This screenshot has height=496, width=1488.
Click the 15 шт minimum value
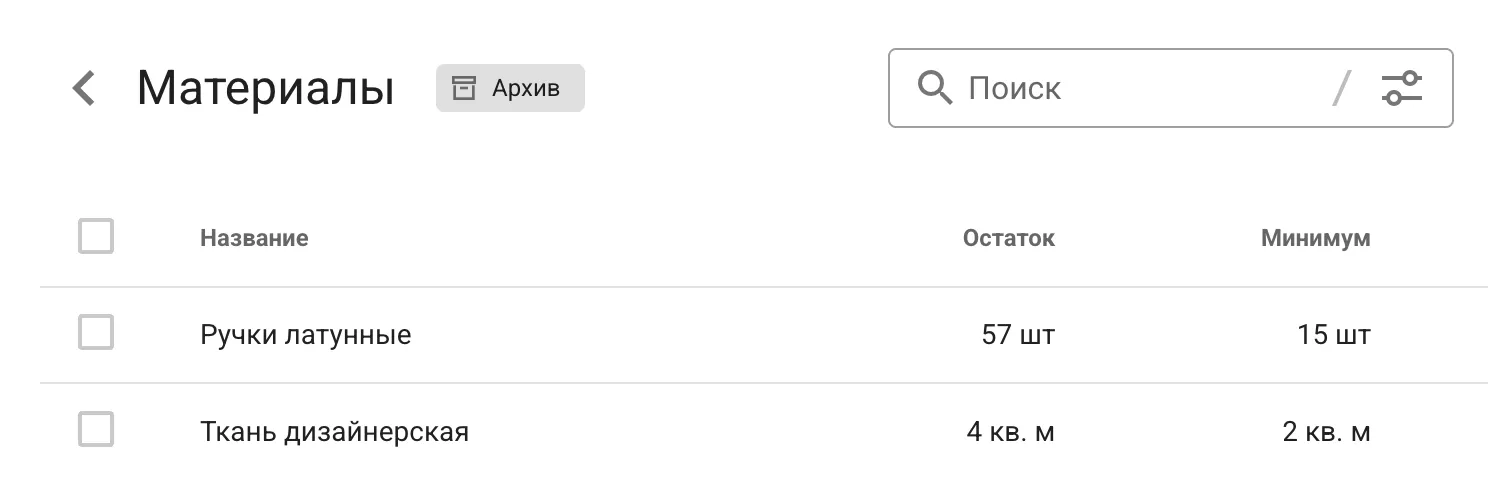pos(1333,334)
